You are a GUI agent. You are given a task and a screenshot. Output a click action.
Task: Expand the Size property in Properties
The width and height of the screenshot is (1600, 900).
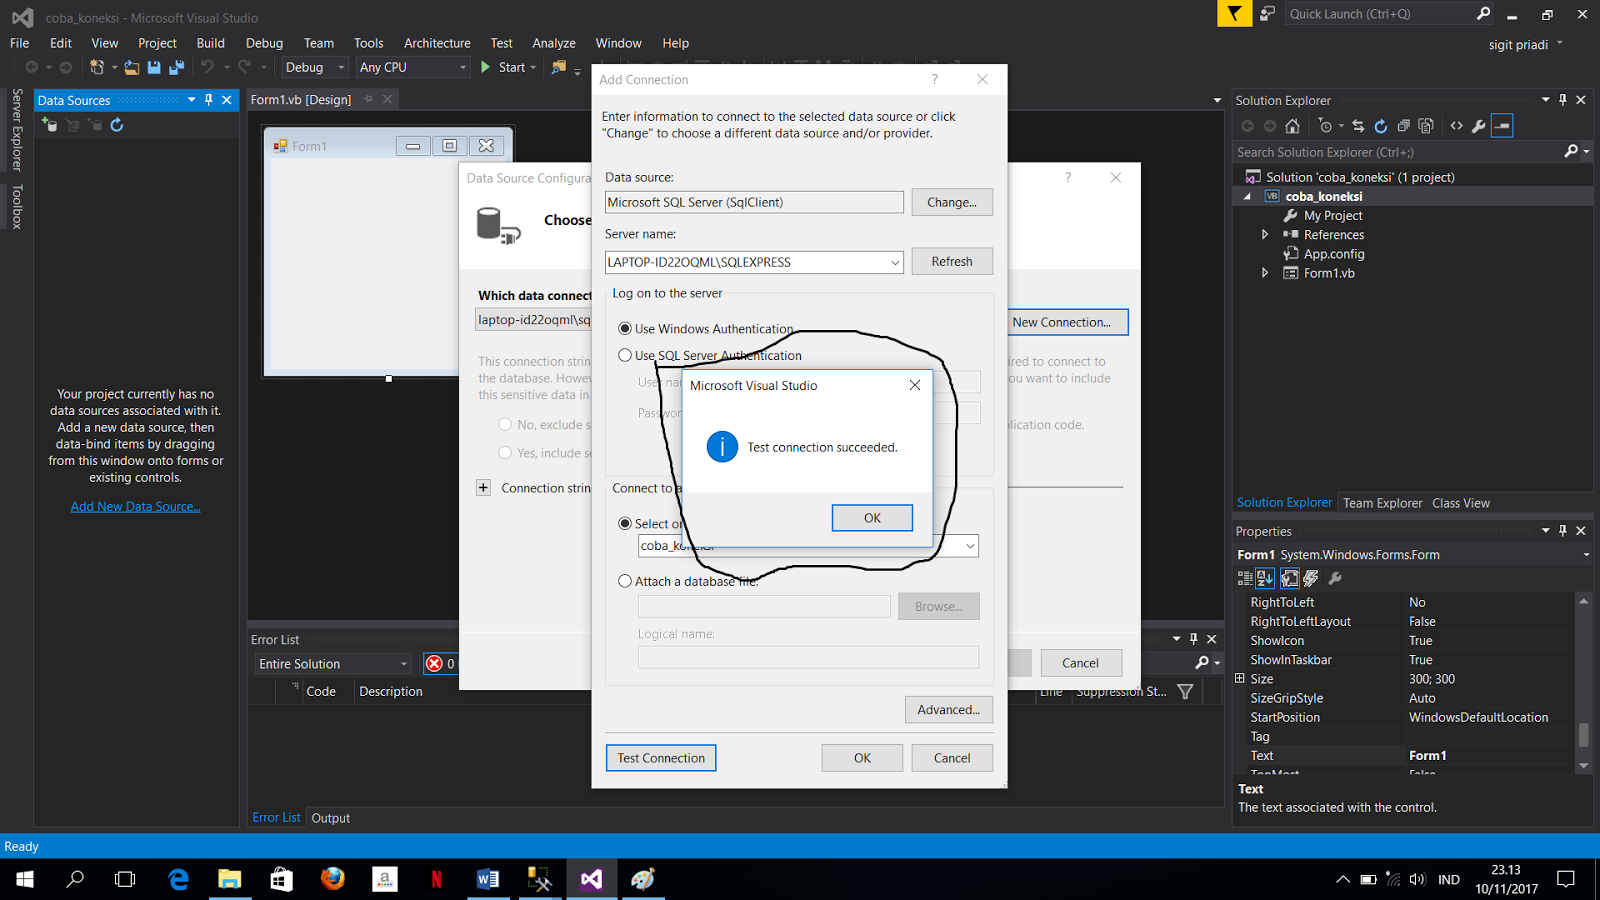pos(1240,679)
